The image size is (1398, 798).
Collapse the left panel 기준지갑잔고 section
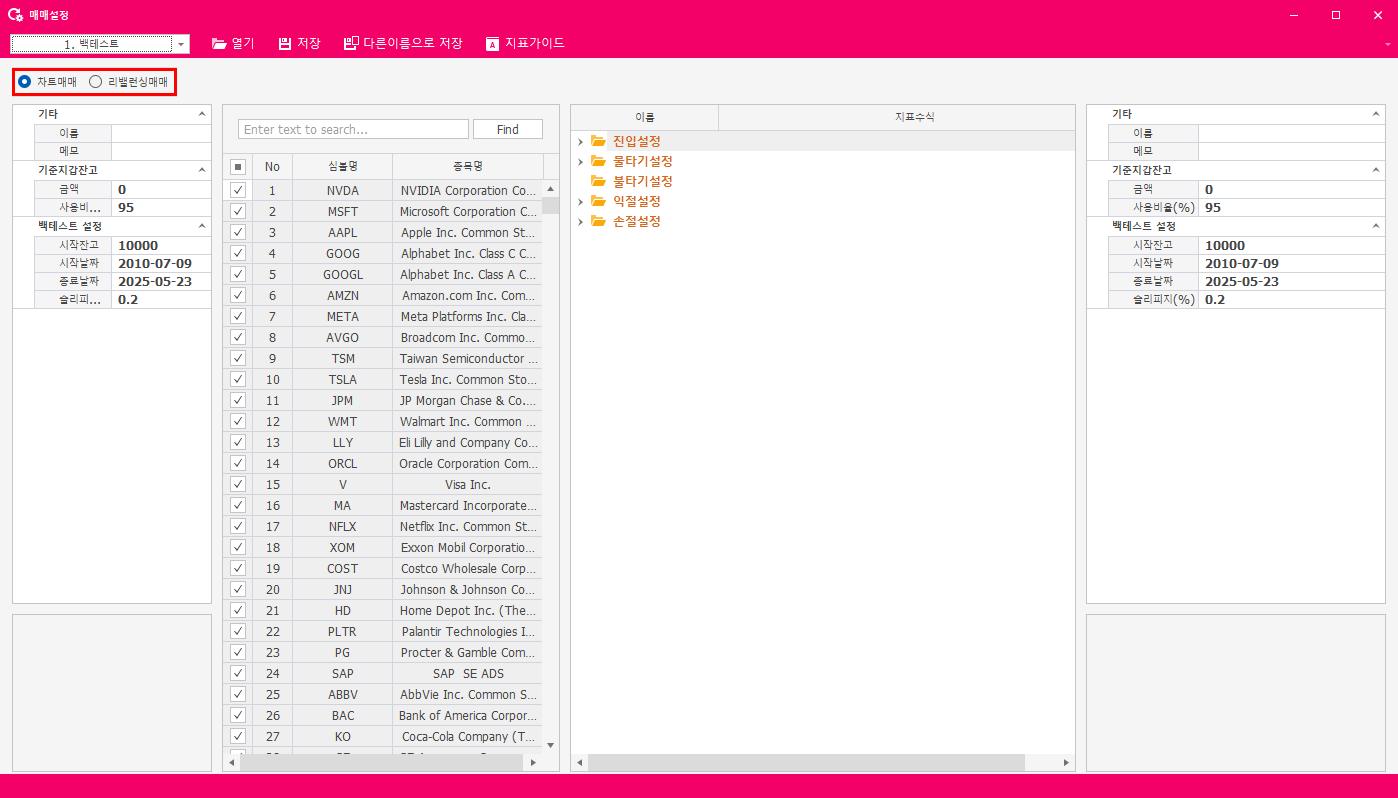click(202, 170)
